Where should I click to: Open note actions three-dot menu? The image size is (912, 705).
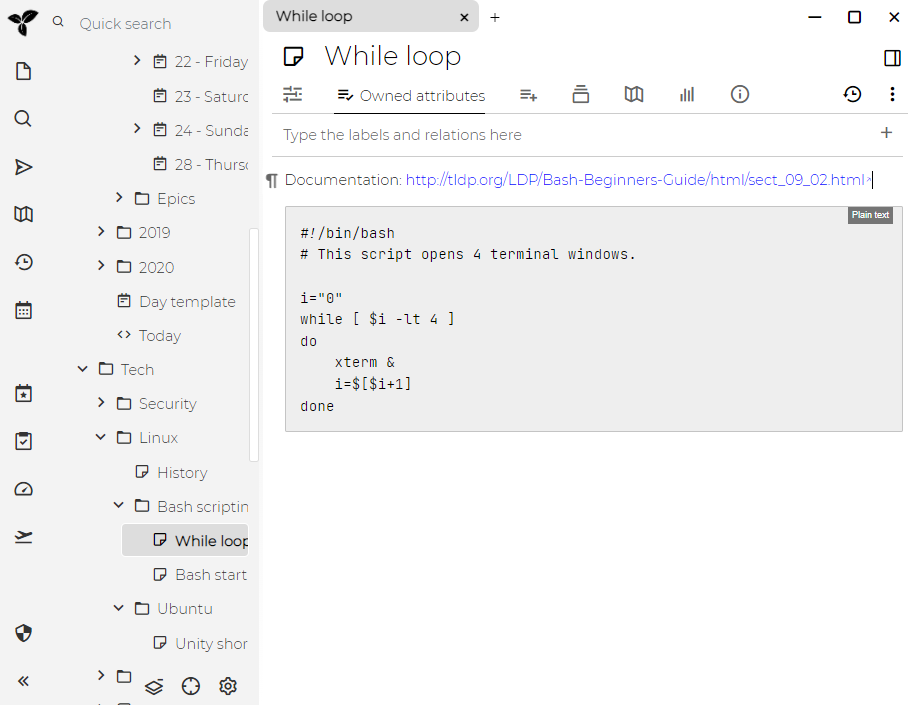click(892, 94)
